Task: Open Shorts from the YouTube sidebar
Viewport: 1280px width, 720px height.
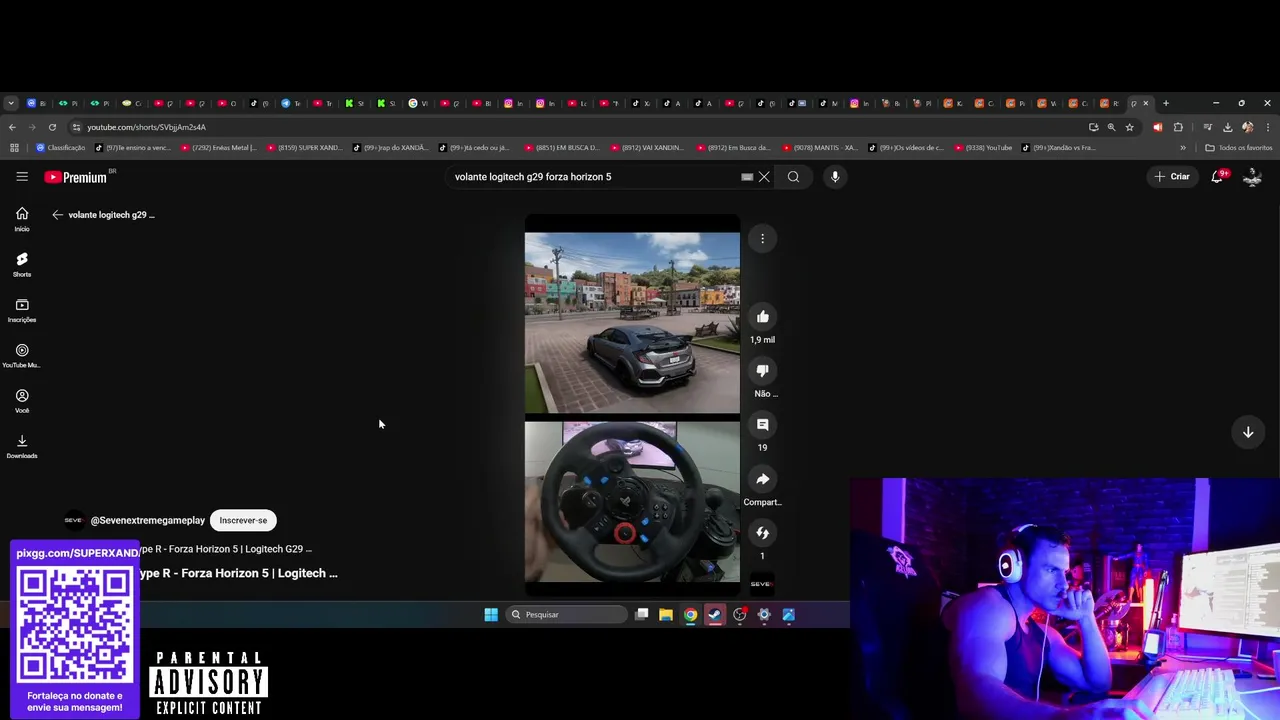Action: pyautogui.click(x=22, y=265)
